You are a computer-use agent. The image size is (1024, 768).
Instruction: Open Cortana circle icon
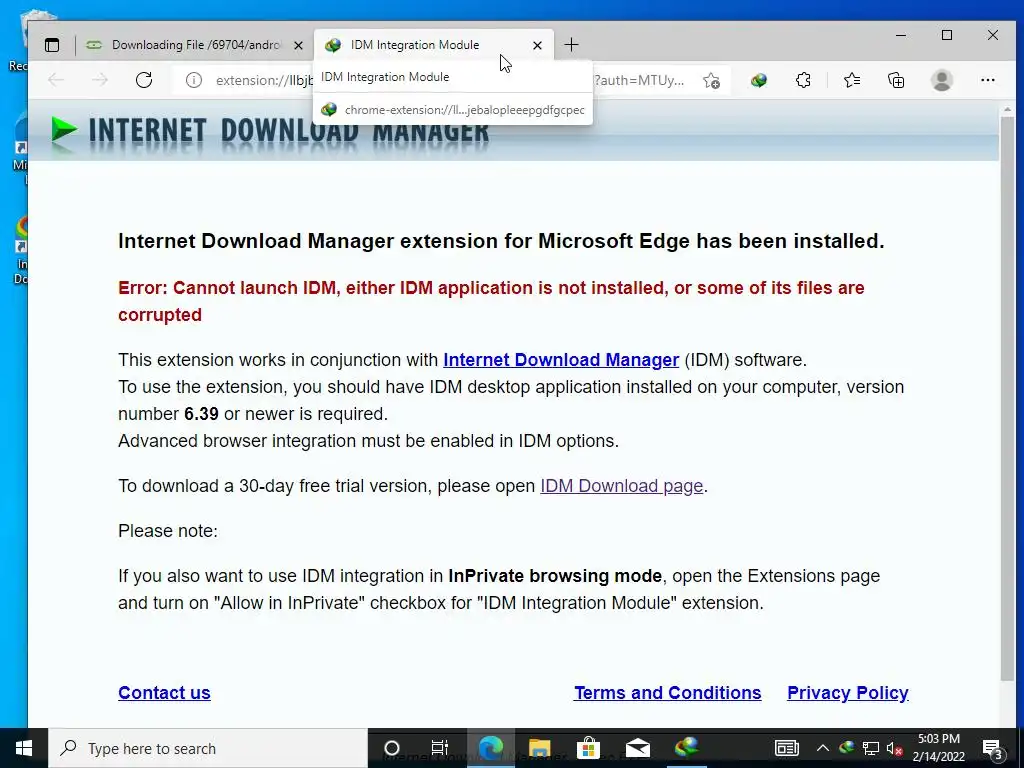click(392, 748)
